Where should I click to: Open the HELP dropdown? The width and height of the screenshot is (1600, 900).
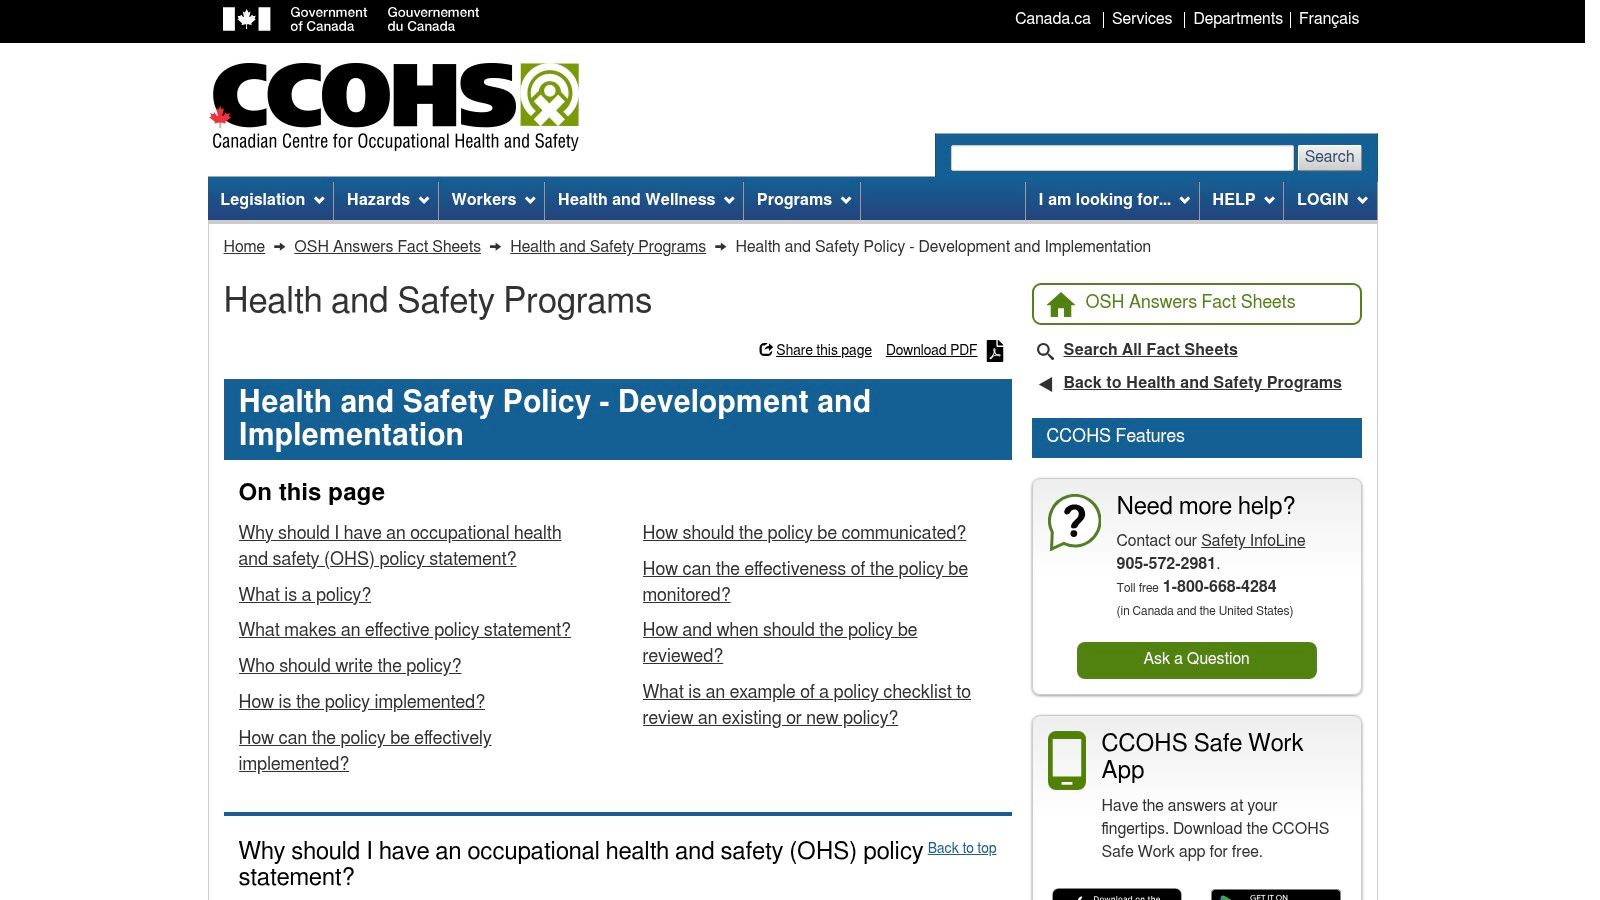(1242, 200)
